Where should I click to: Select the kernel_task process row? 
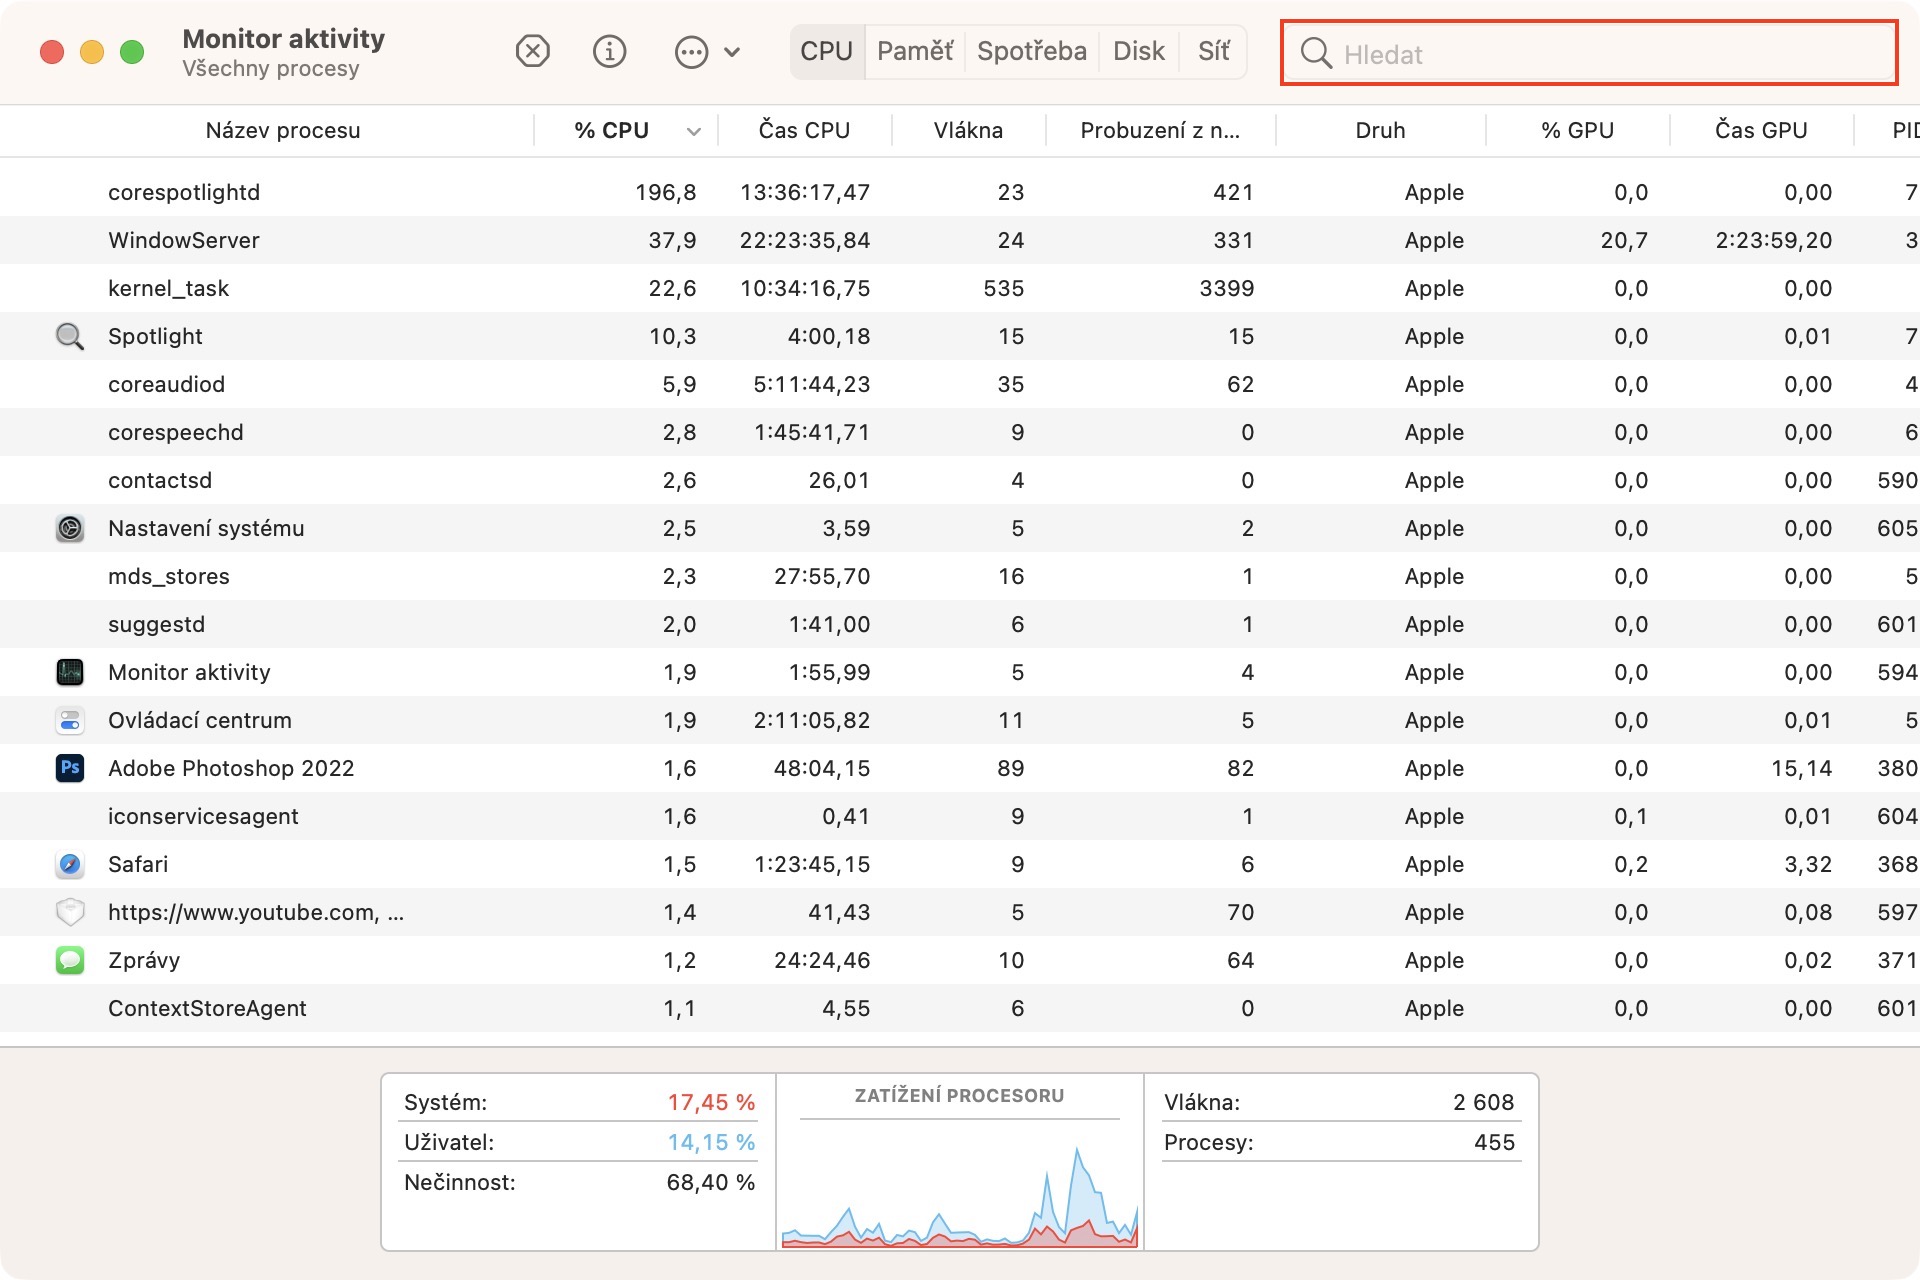[168, 288]
